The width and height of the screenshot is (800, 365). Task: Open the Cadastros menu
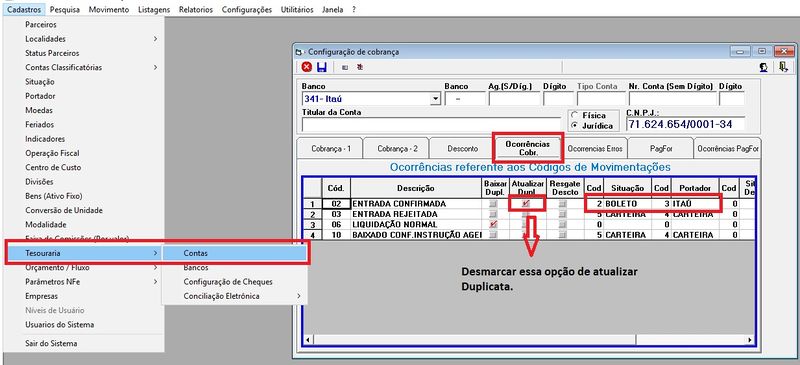pyautogui.click(x=23, y=9)
